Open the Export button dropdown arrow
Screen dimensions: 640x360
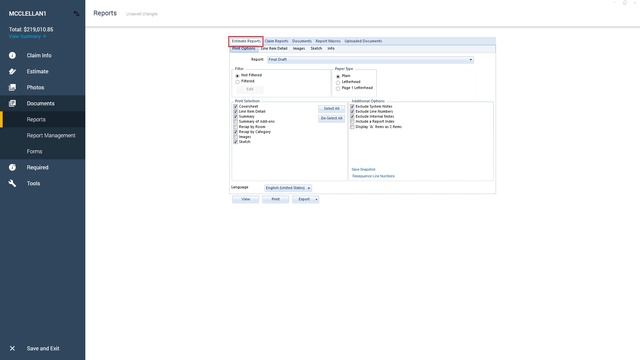tap(316, 199)
